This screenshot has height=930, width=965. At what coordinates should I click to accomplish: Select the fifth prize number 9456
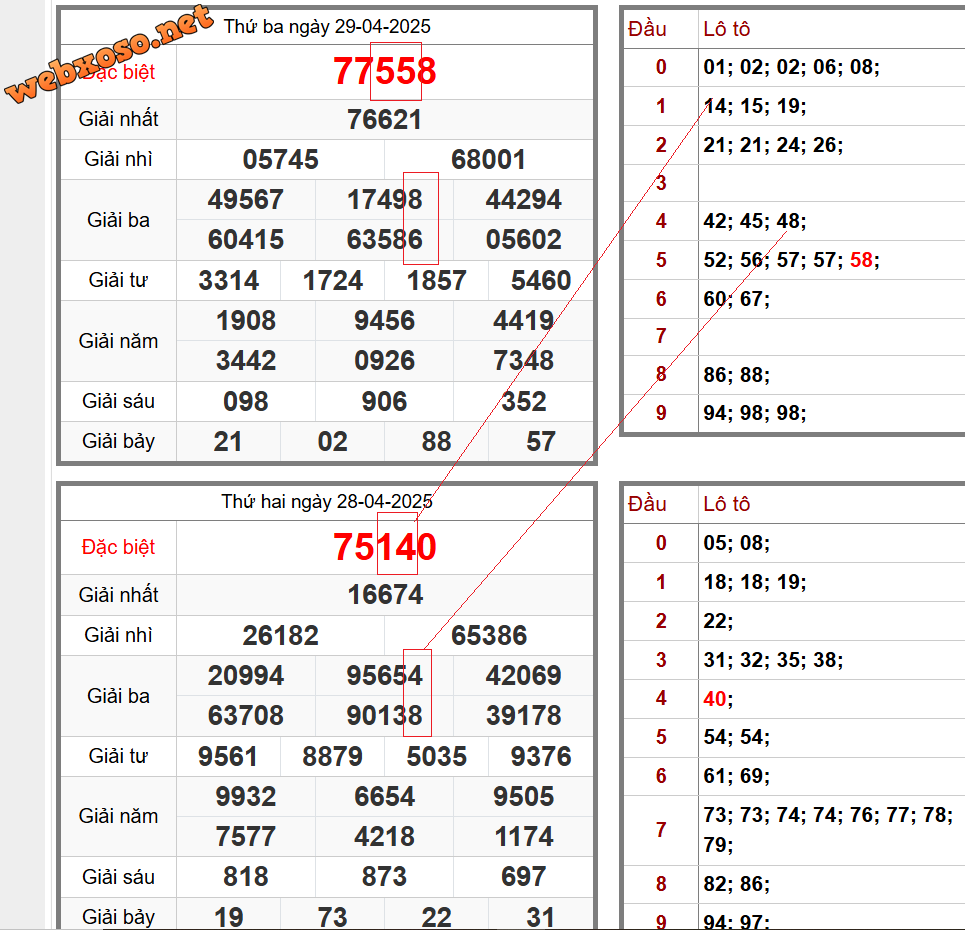coord(385,321)
